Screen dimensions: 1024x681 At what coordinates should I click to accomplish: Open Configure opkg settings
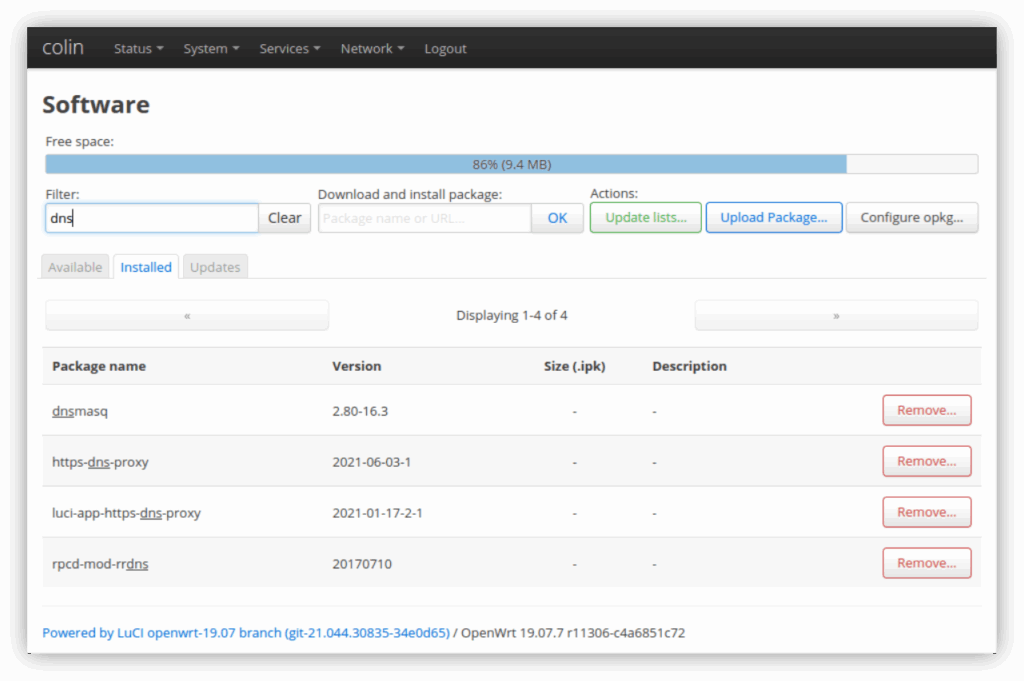(x=911, y=218)
